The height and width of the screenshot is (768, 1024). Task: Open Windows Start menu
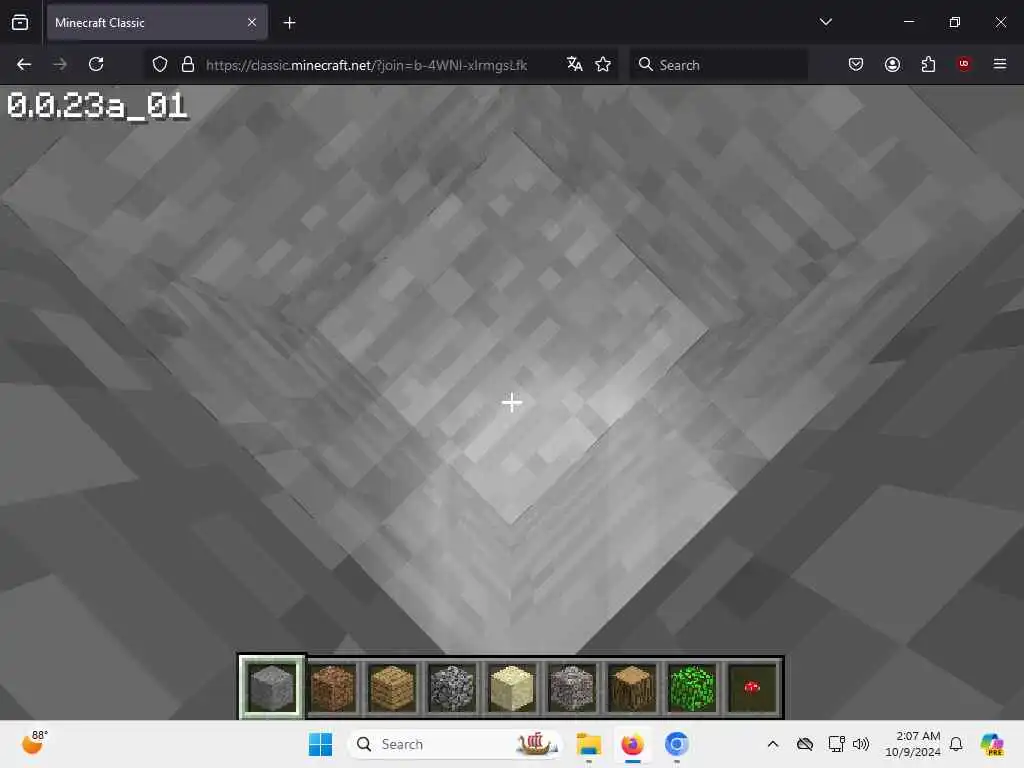321,744
